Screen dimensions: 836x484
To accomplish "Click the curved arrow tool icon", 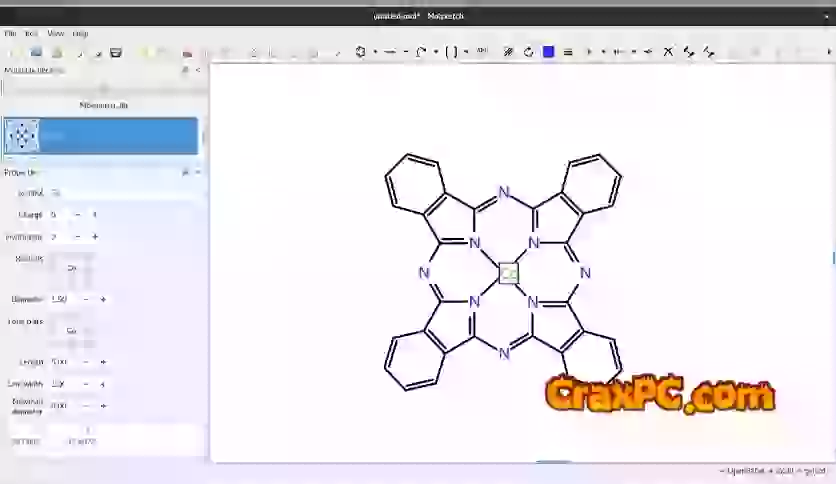I will coord(421,52).
